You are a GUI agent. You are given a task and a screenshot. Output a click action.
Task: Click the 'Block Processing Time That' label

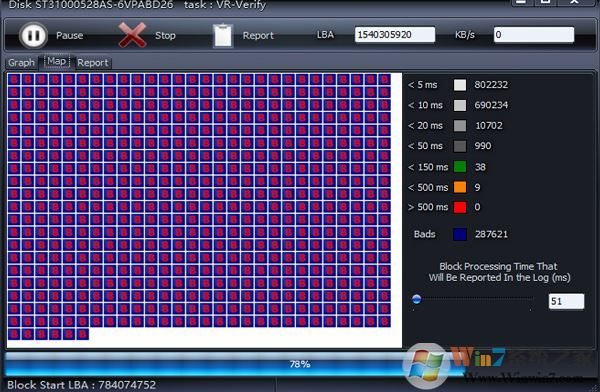coord(498,266)
